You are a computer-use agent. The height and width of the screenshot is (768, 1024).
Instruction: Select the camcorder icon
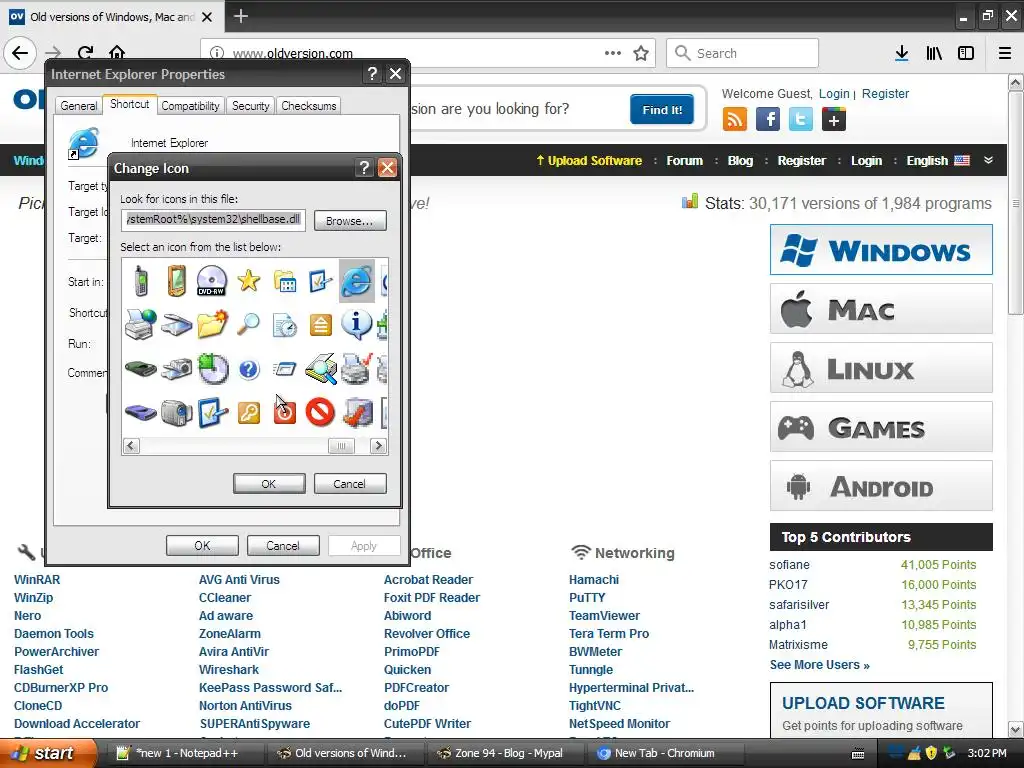tap(176, 413)
